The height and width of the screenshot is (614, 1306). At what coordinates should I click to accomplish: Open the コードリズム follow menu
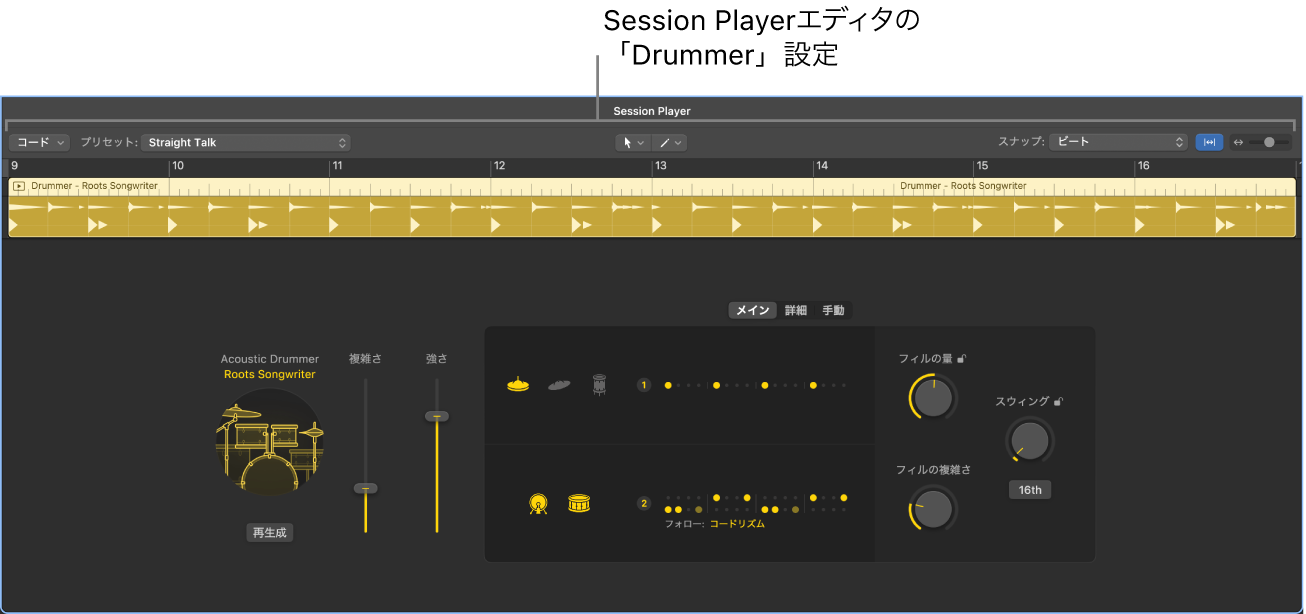coord(737,523)
